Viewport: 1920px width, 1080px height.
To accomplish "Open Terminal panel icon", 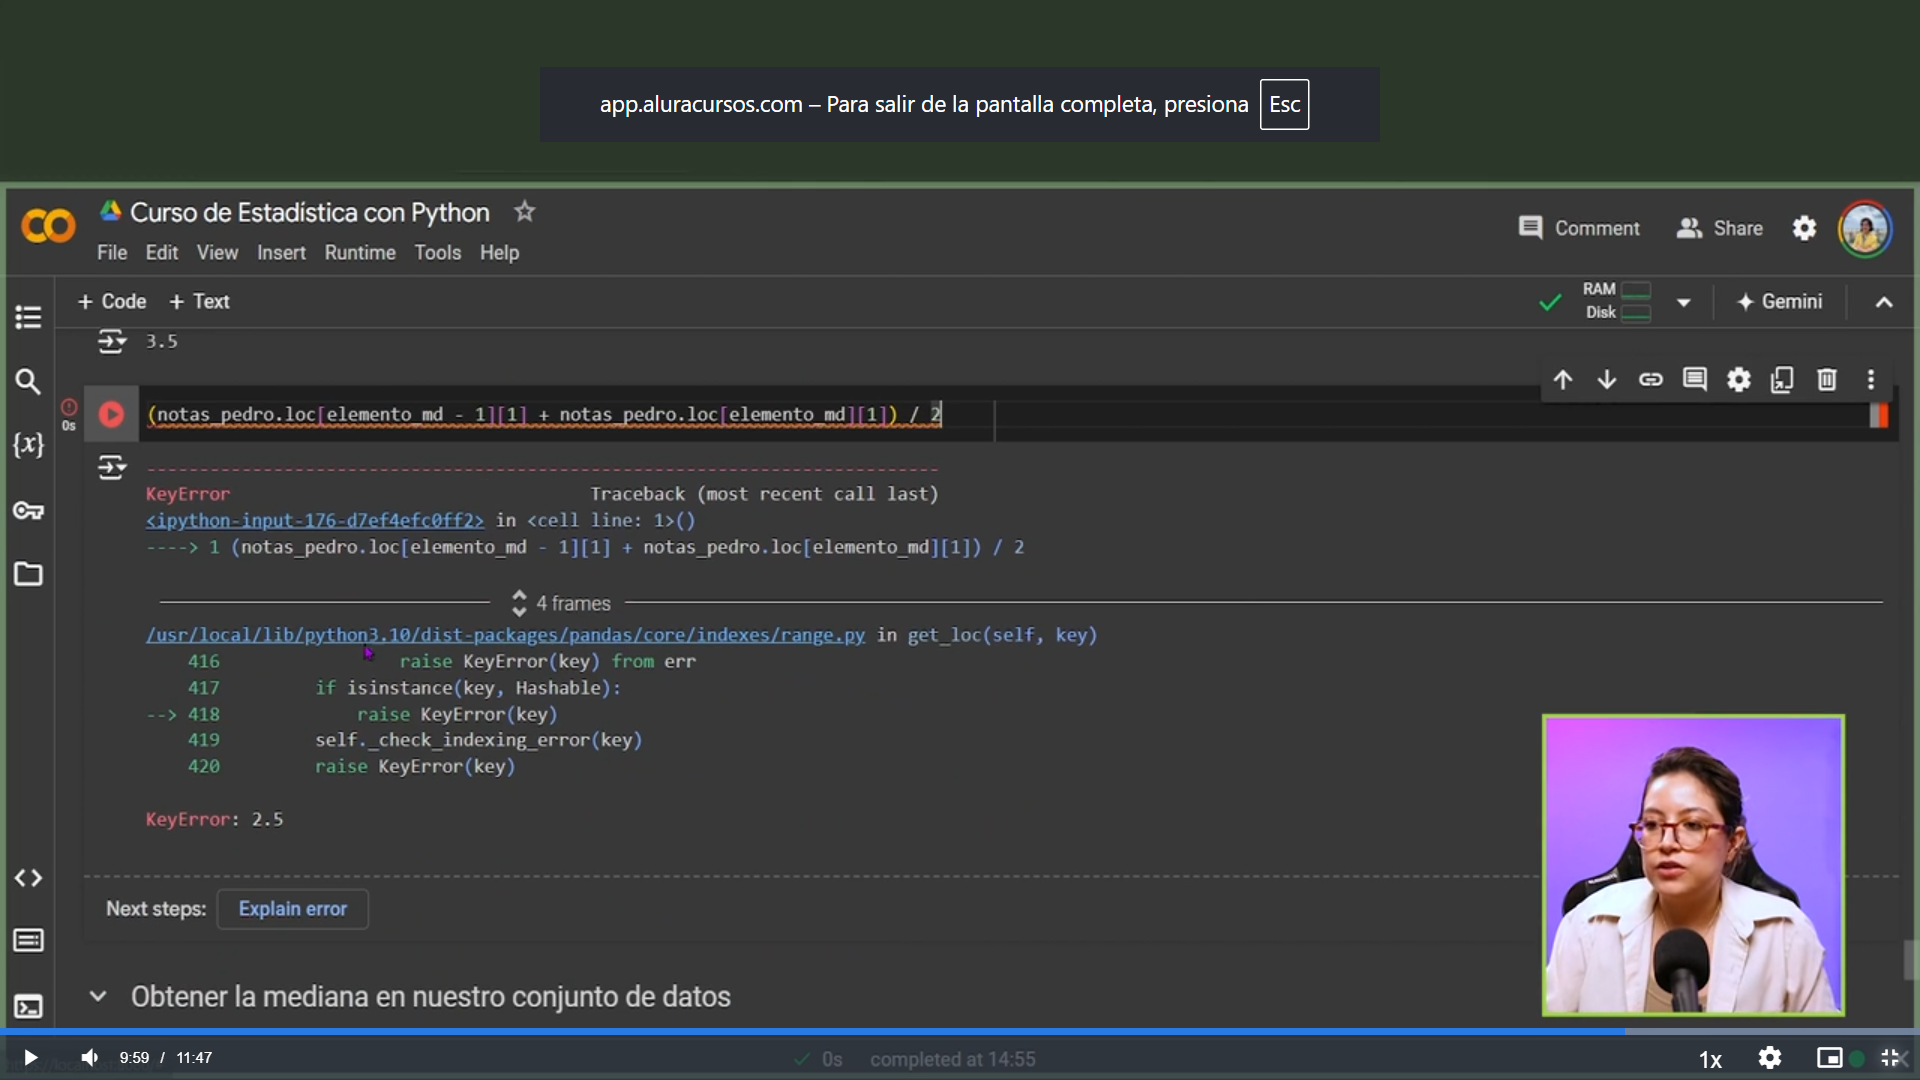I will [28, 1006].
